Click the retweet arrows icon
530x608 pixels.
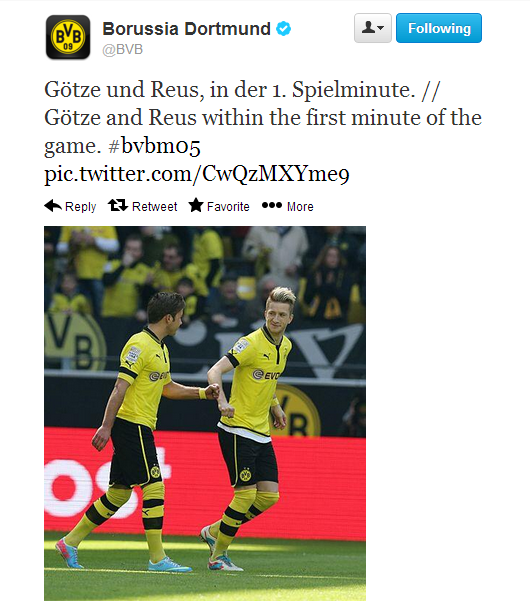[118, 205]
